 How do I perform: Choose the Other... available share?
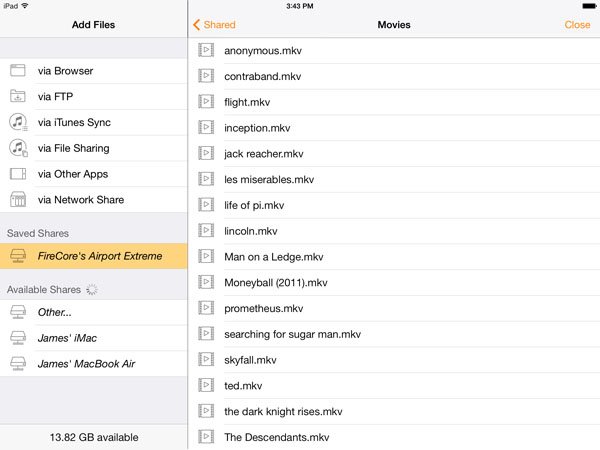(x=94, y=312)
